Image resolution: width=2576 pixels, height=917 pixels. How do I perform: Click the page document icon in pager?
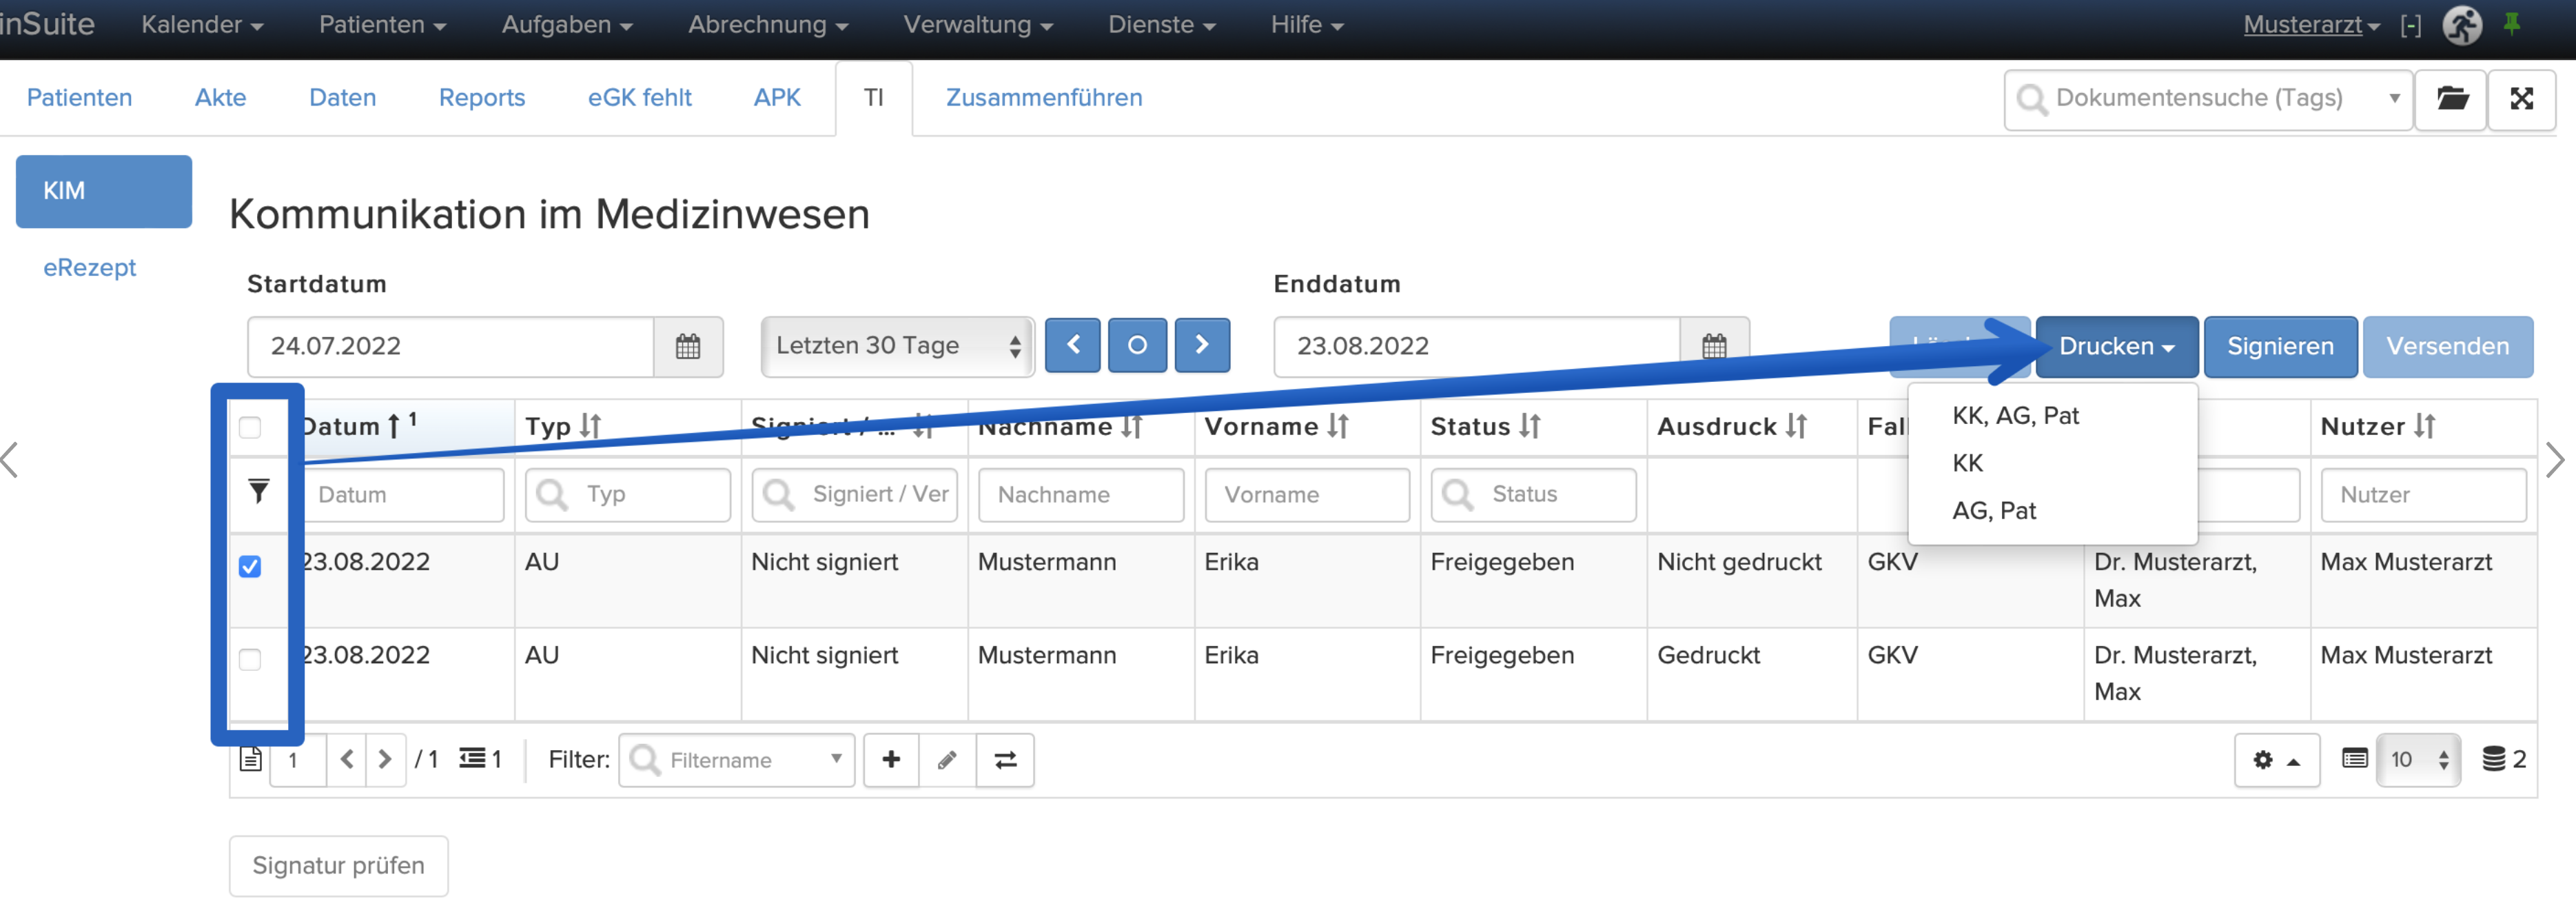click(x=251, y=760)
